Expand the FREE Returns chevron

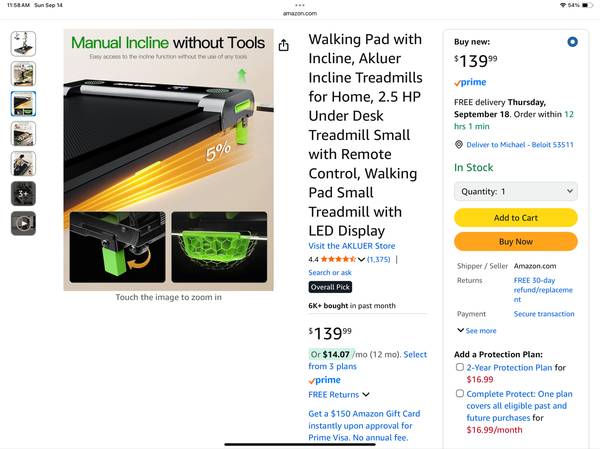[366, 394]
